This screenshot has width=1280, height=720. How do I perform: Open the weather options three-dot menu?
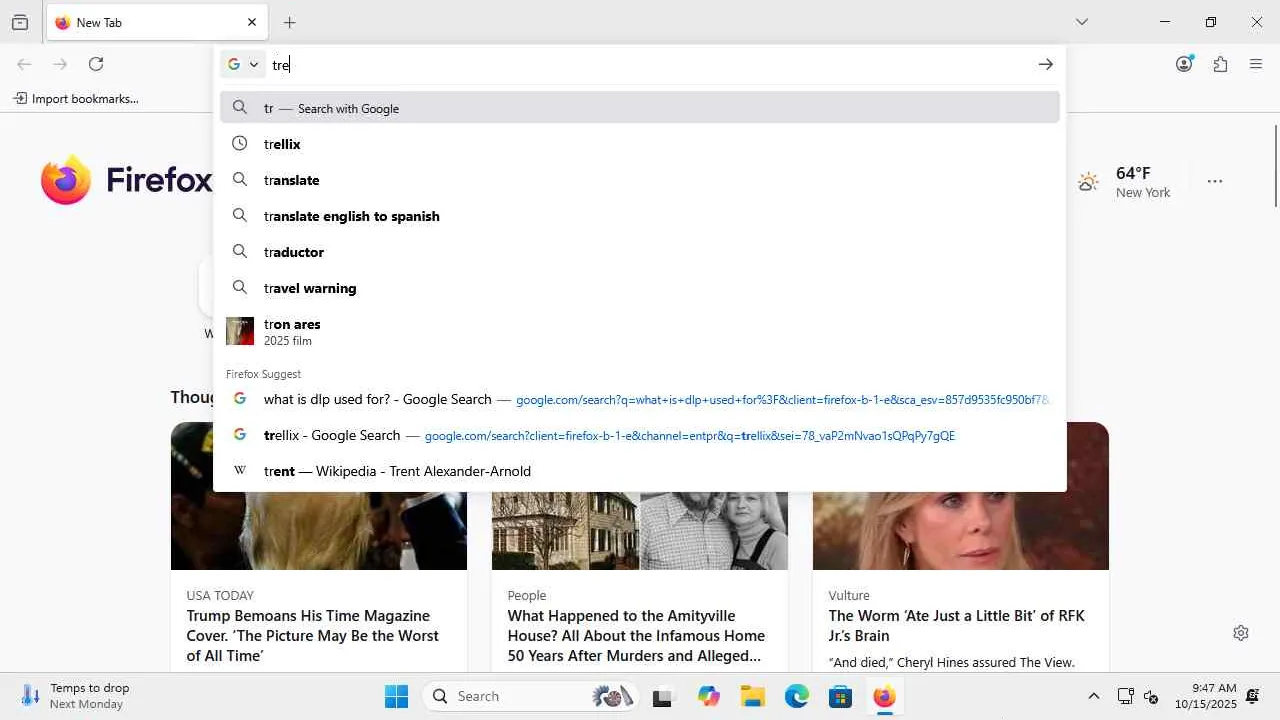[x=1215, y=181]
